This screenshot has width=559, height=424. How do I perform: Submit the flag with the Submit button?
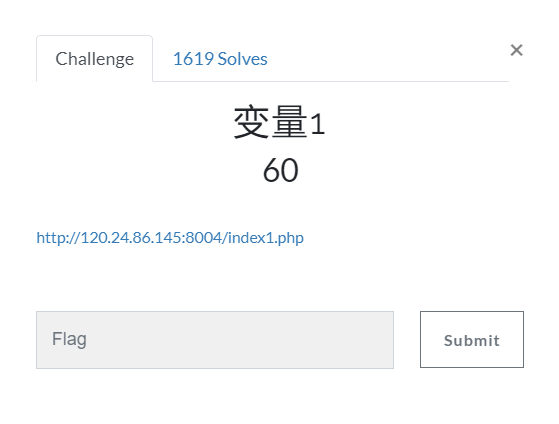472,339
